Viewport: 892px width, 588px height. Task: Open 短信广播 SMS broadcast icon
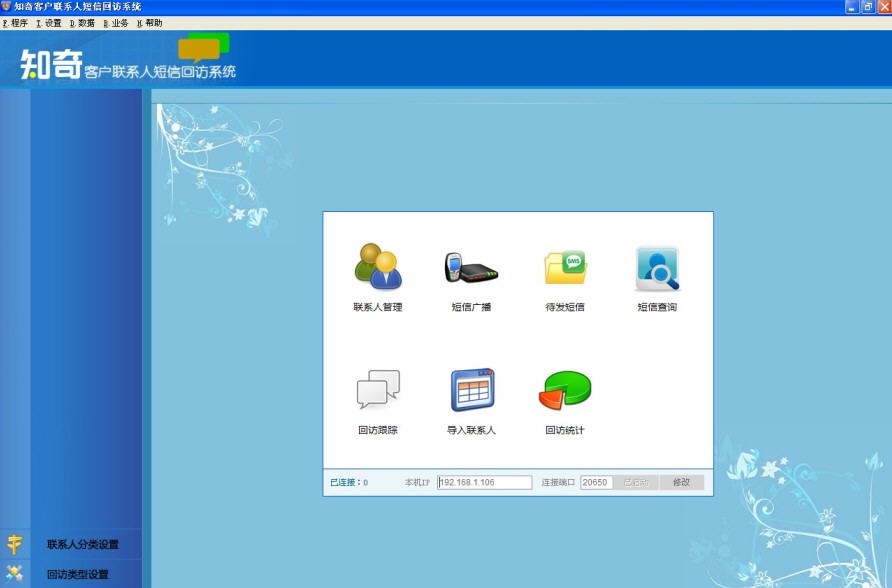[471, 267]
